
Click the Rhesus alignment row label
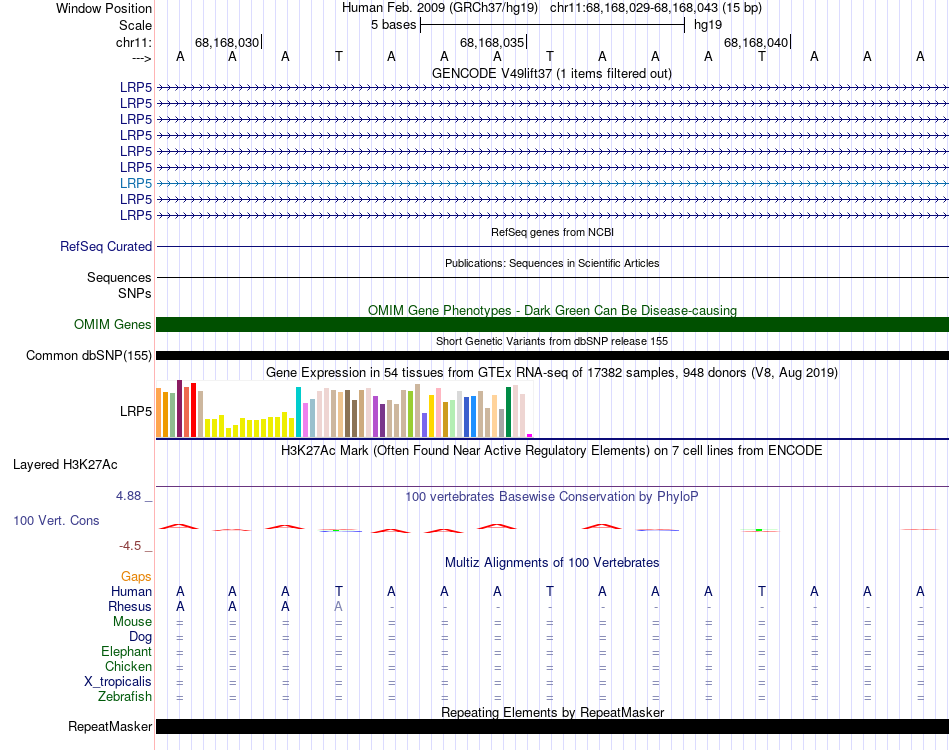coord(130,606)
